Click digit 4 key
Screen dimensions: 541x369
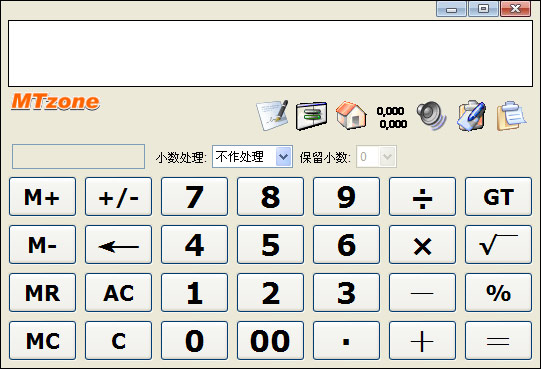pos(195,245)
